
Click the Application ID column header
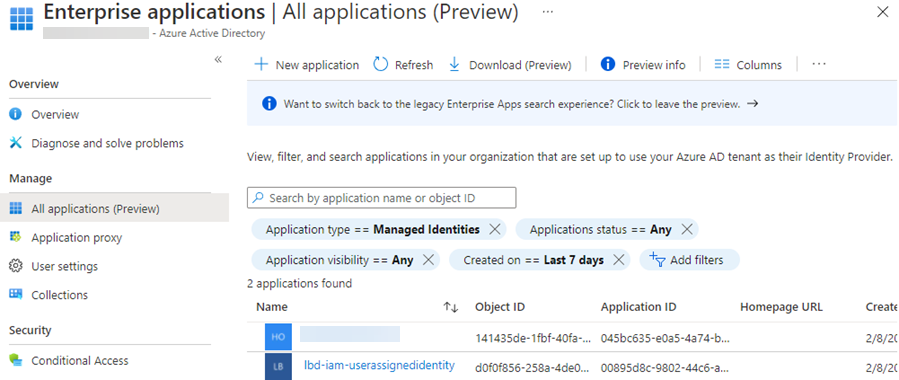(x=638, y=307)
